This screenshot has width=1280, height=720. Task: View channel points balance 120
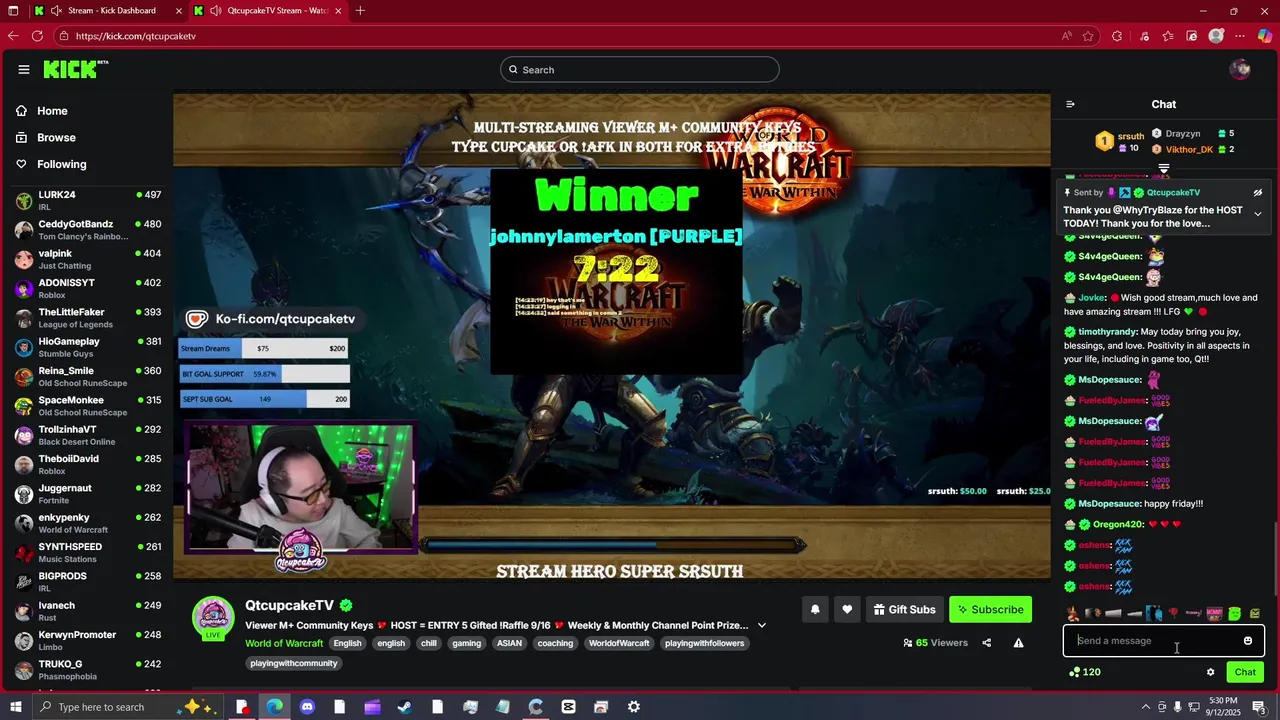[1085, 672]
